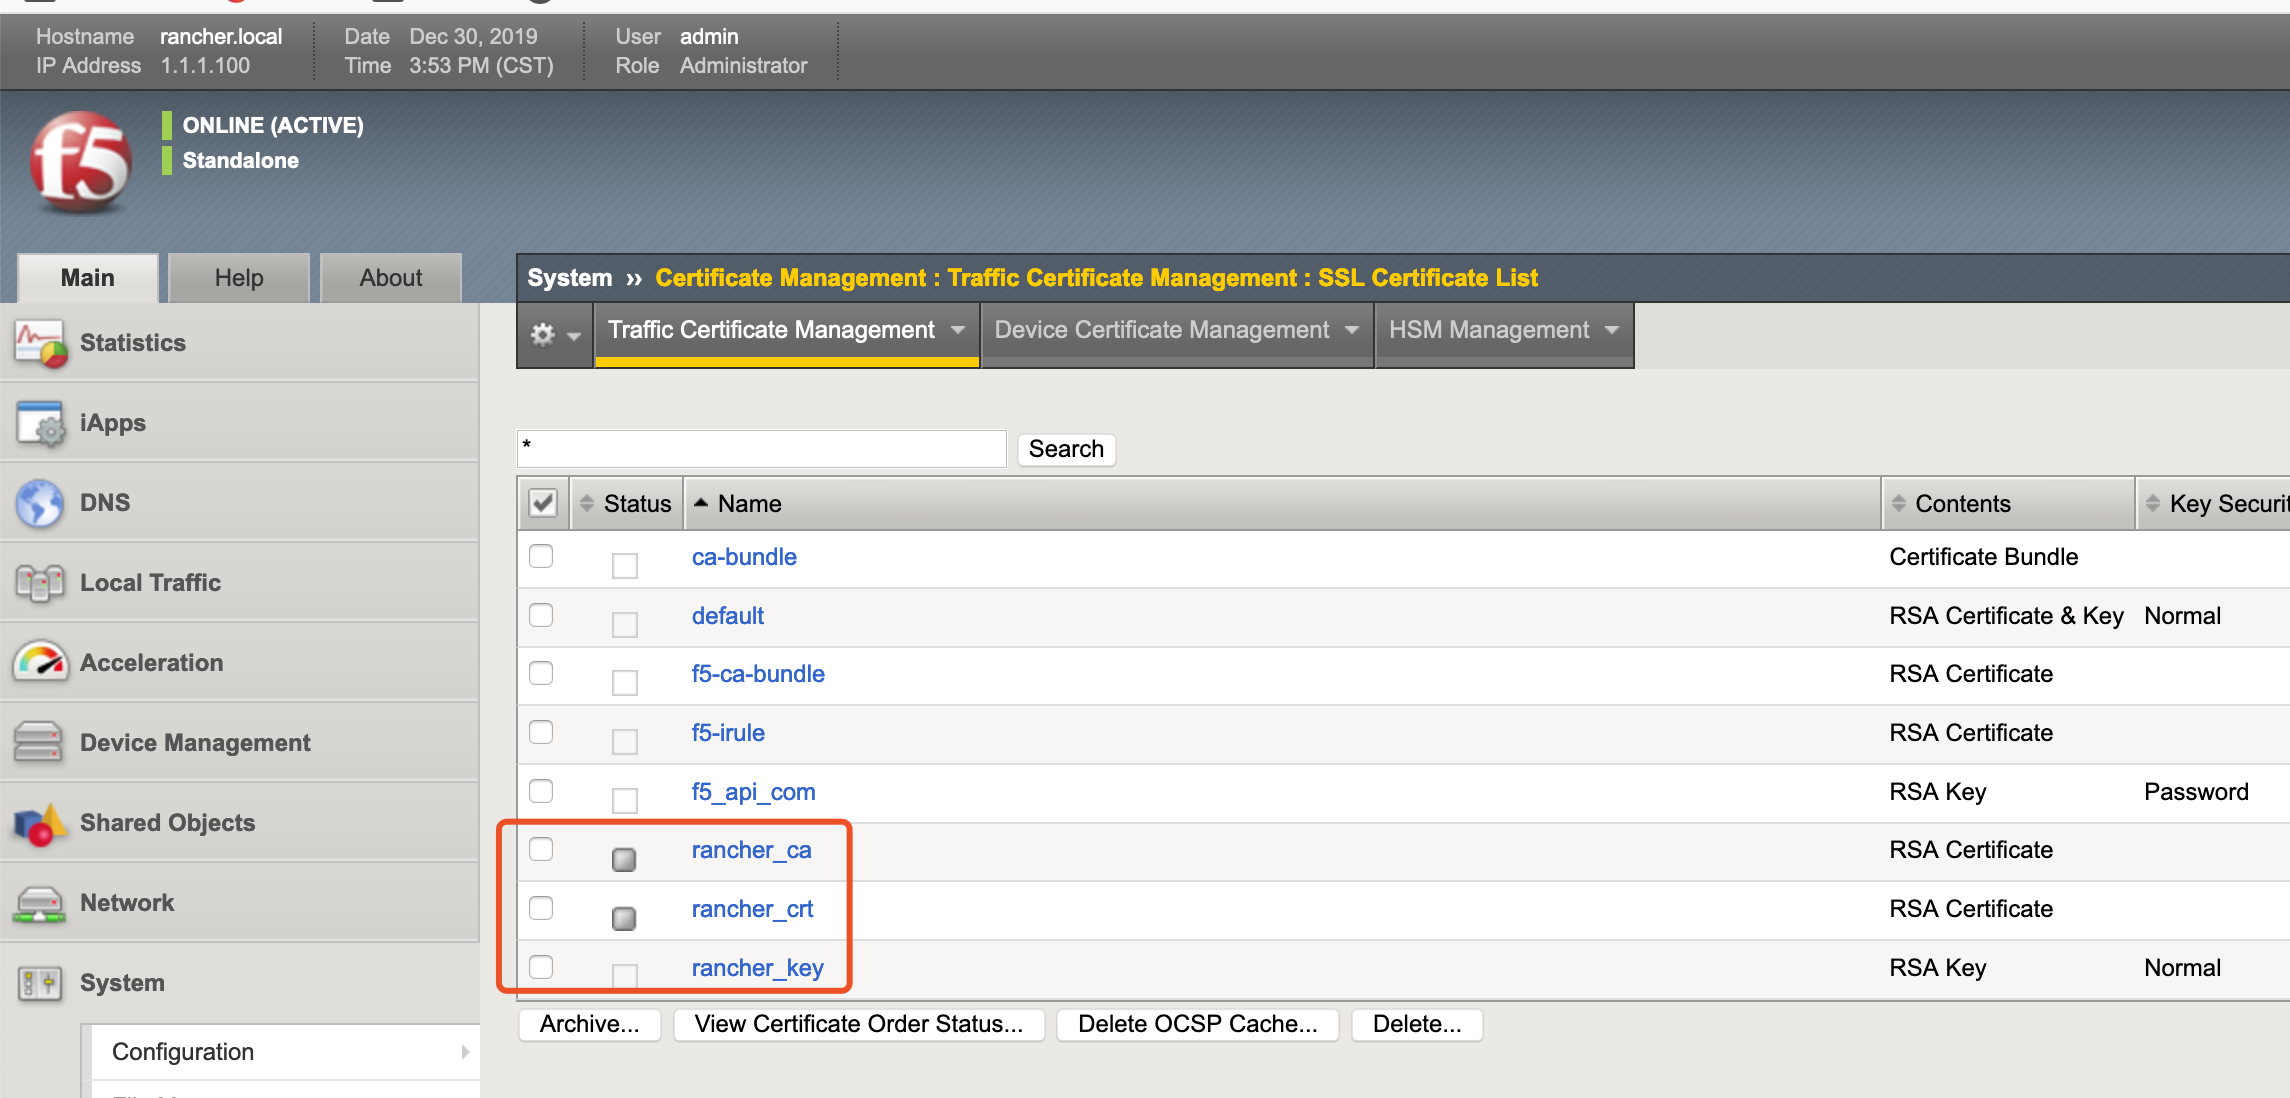The image size is (2290, 1098).
Task: Click the Delete... button
Action: 1417,1024
